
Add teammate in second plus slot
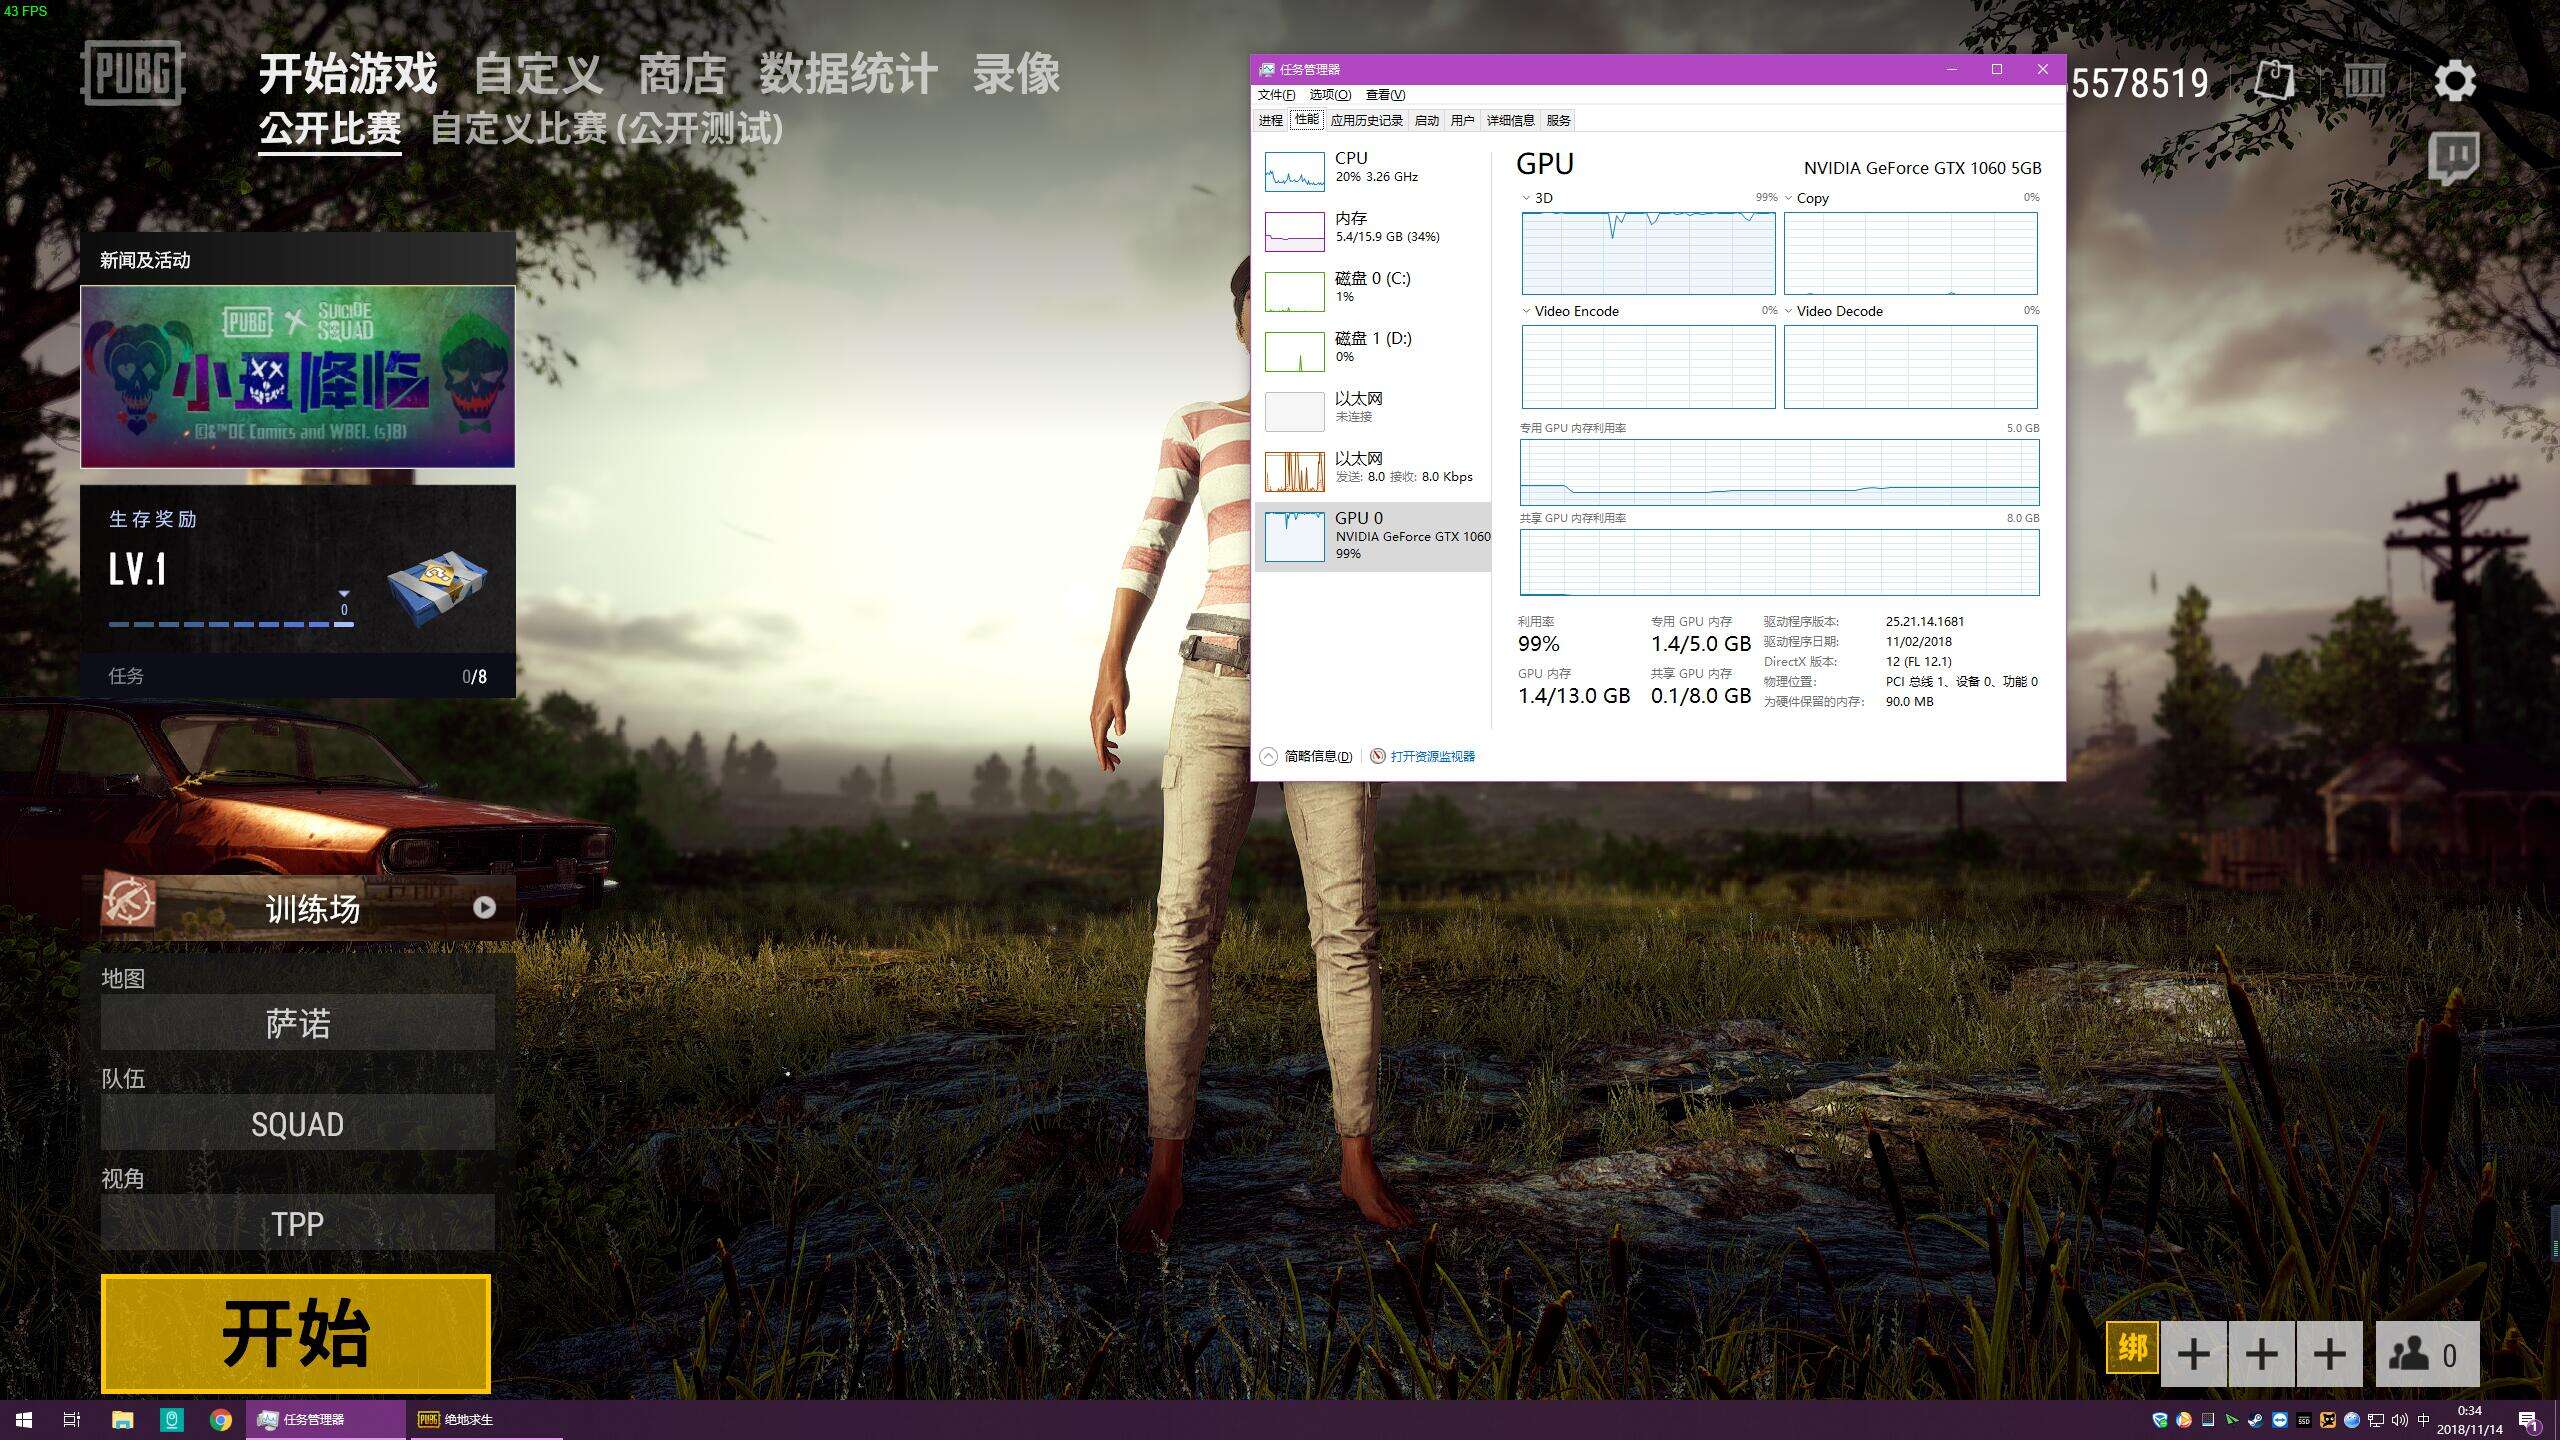2262,1354
